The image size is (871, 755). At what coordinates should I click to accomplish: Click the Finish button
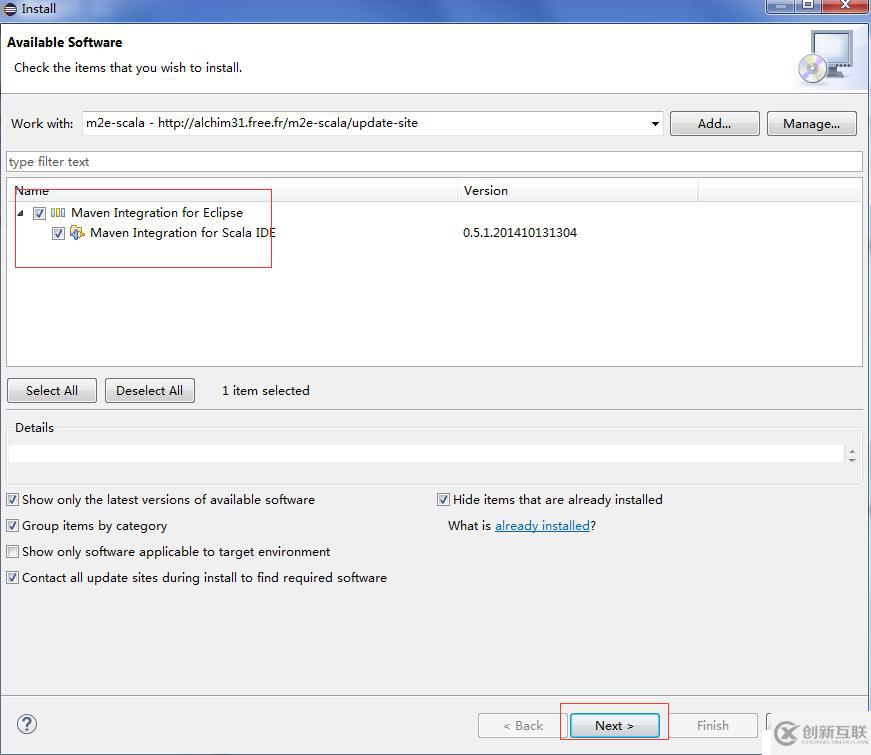(x=713, y=726)
